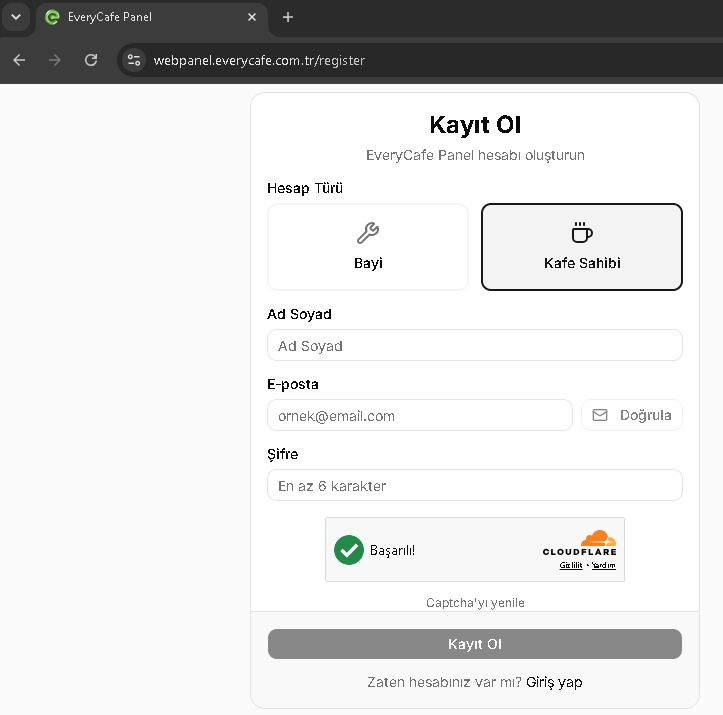Click the address bar URL
The image size is (723, 715).
coord(259,60)
